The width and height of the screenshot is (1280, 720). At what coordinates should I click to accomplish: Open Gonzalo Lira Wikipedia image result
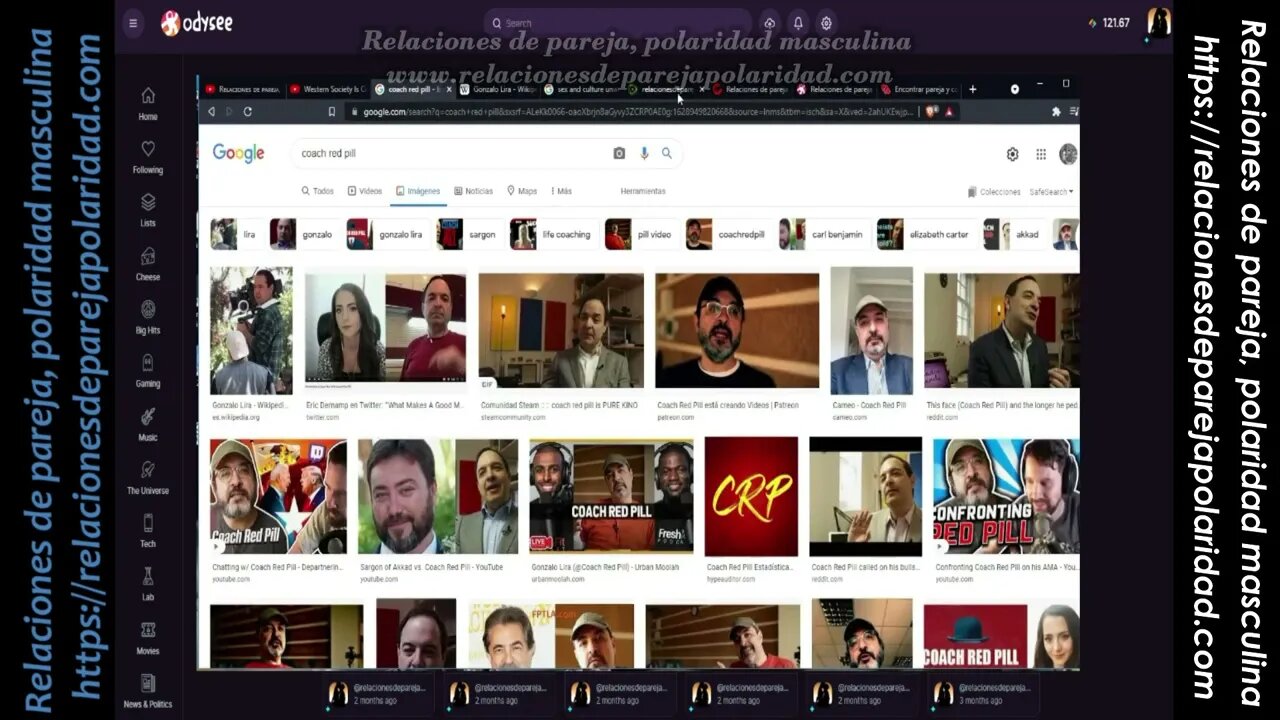(x=251, y=330)
